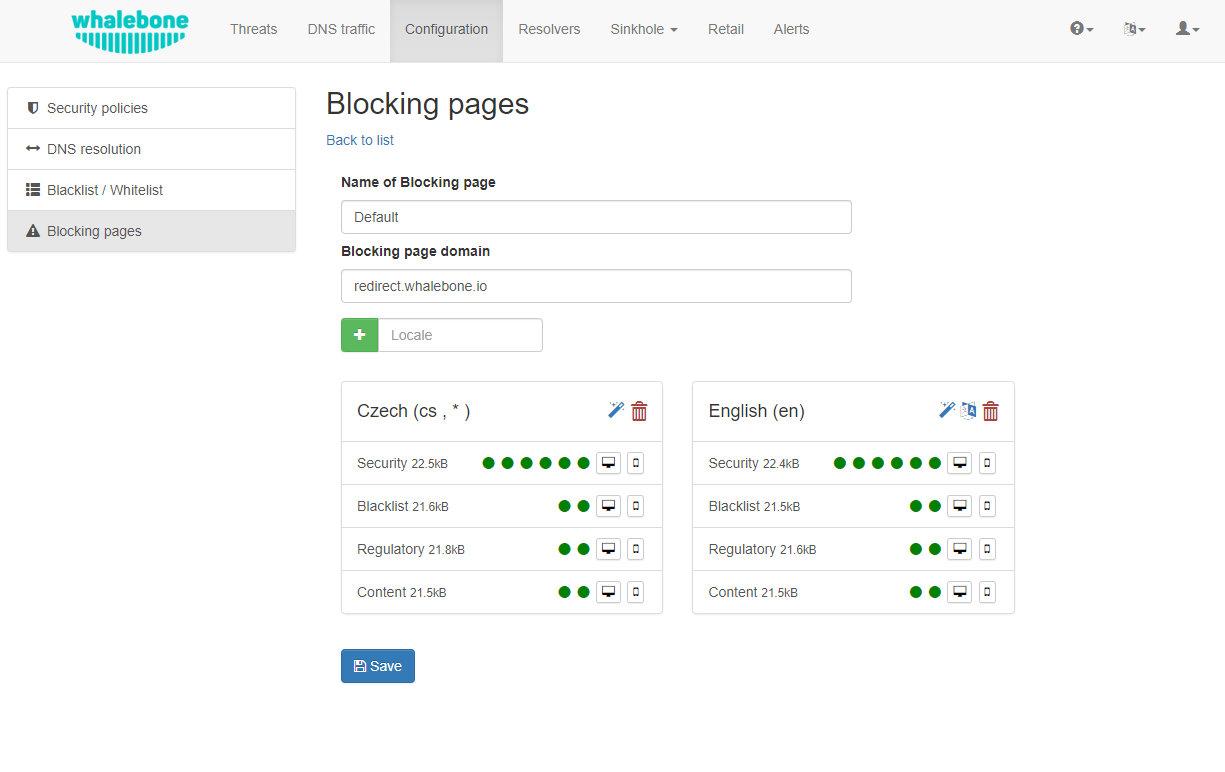Screen dimensions: 1225x772
Task: Open the DNS traffic tab
Action: point(341,29)
